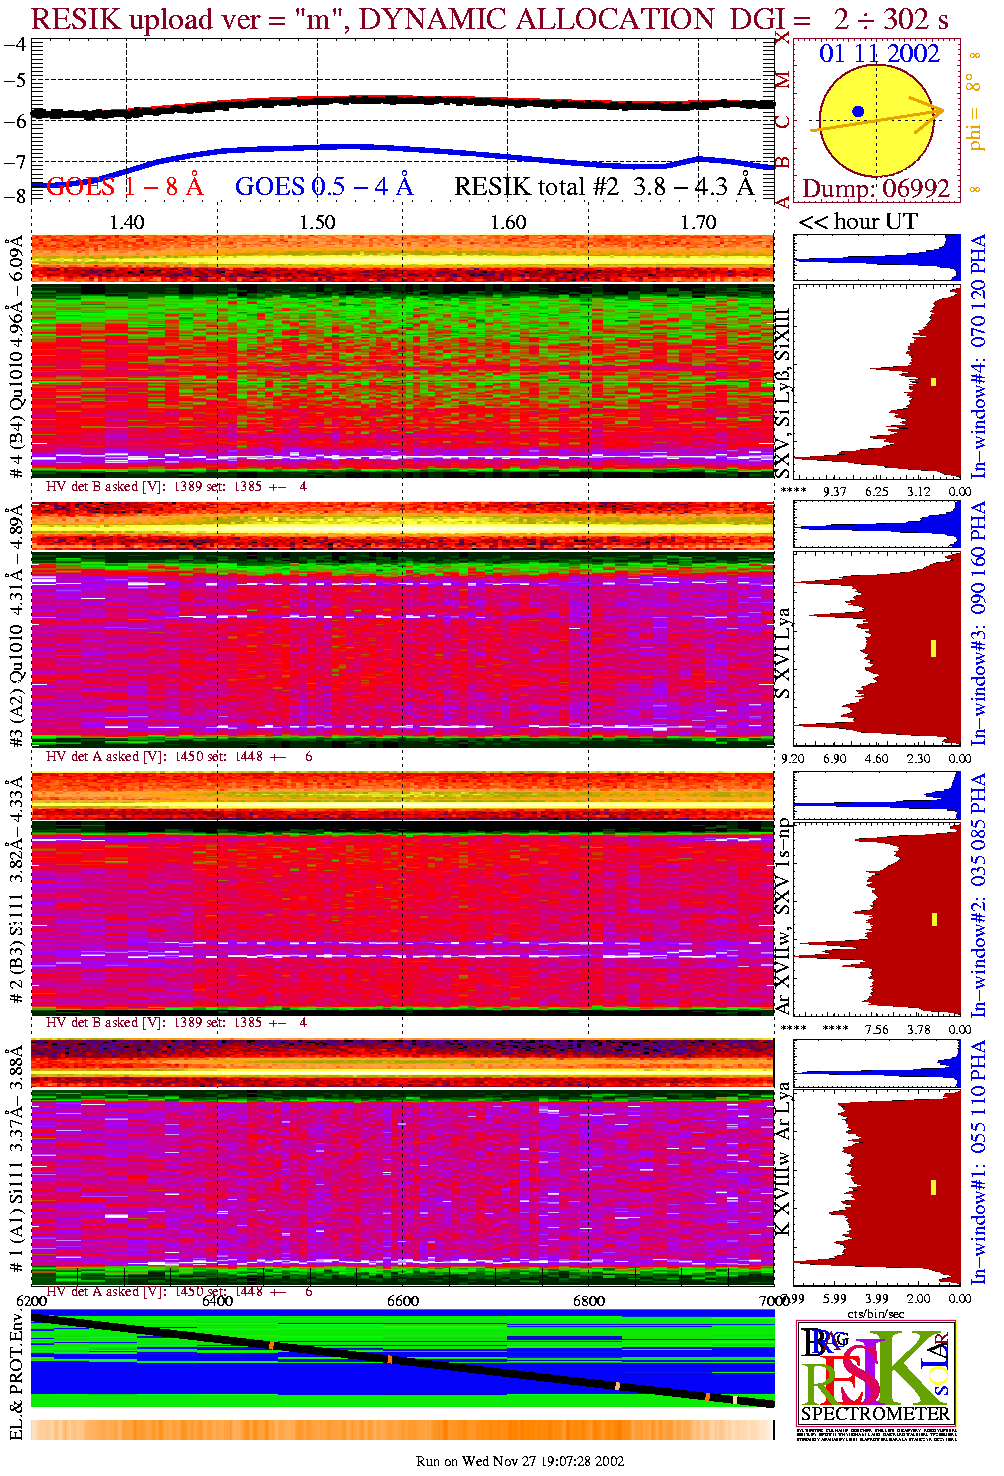
Task: Click the thick black GOES light curve
Action: (402, 102)
